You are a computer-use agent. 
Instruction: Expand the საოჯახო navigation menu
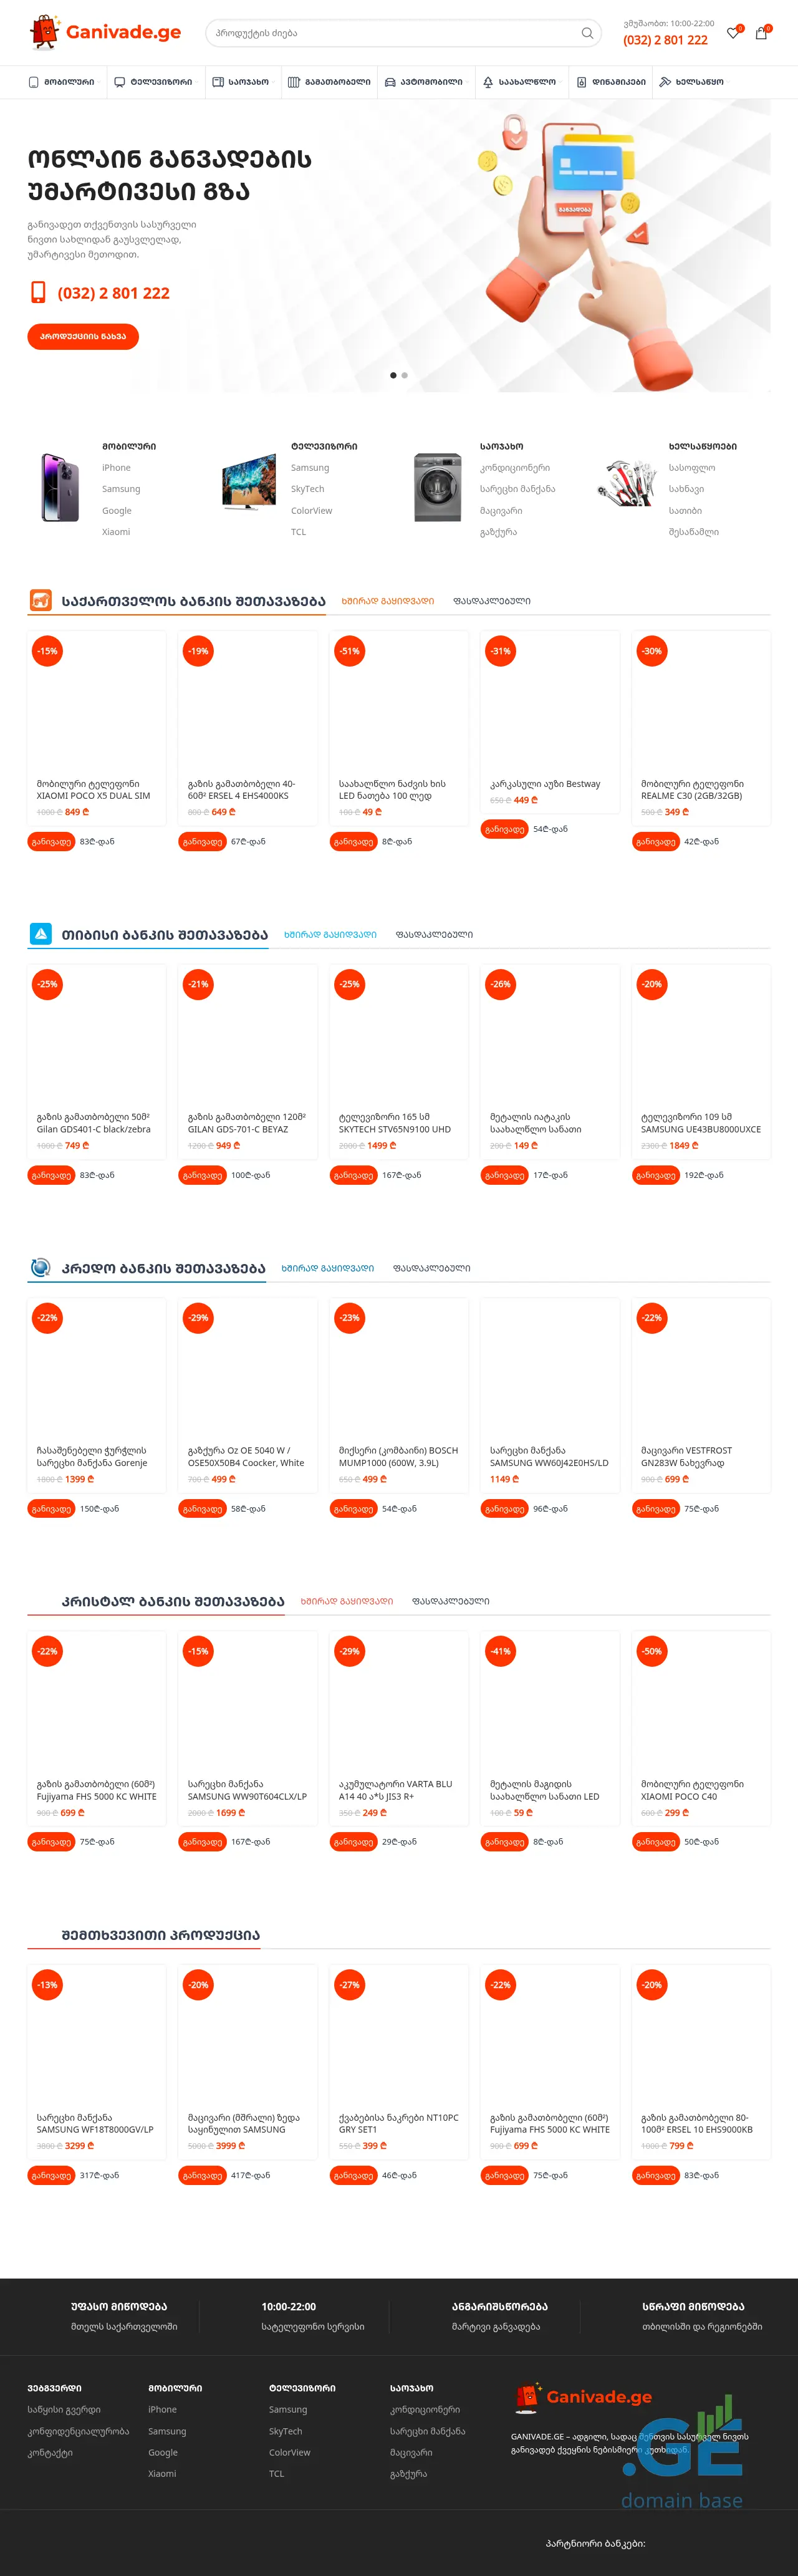tap(241, 82)
